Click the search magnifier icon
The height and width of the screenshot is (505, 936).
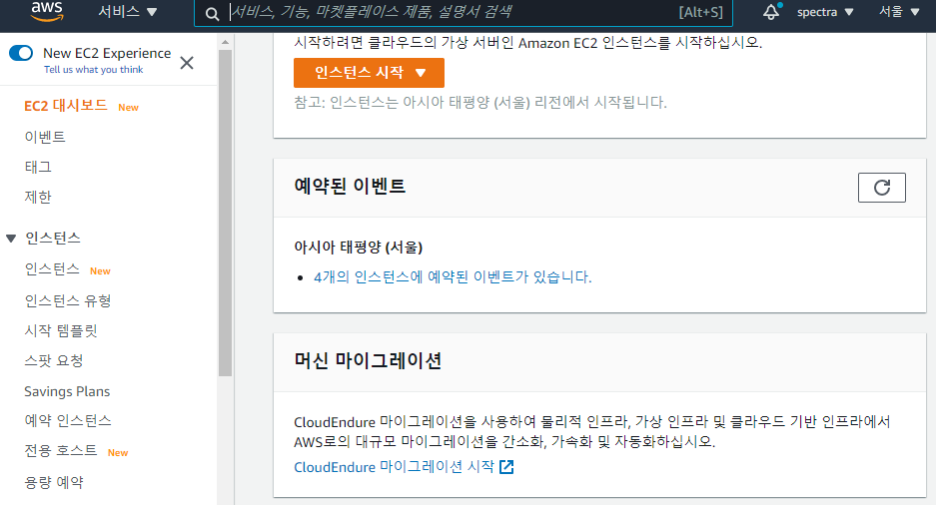212,14
